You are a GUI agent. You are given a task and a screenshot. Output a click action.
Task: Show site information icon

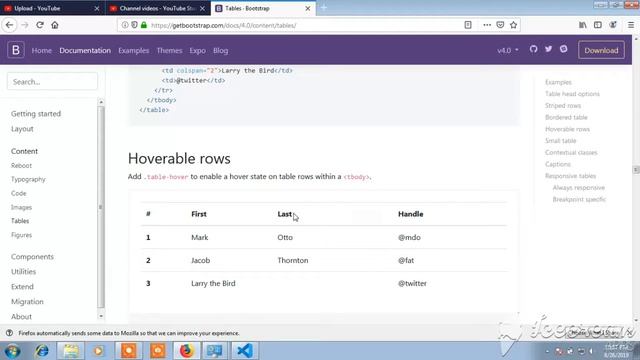[x=125, y=25]
